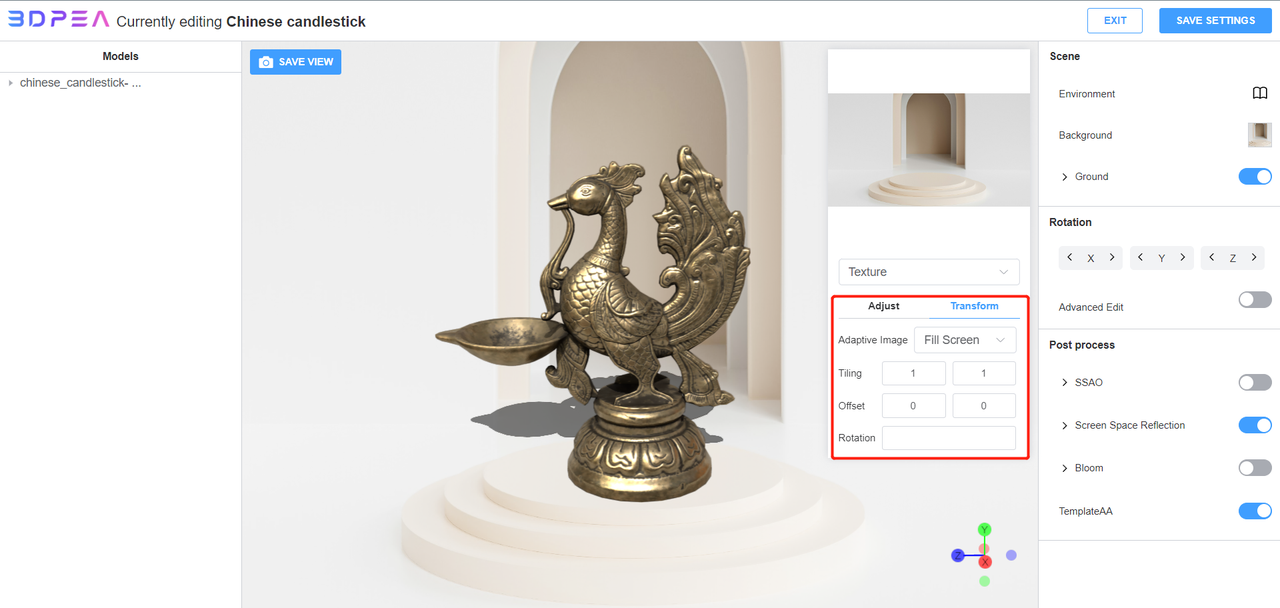The width and height of the screenshot is (1280, 608).
Task: Enable the Advanced Edit switch
Action: tap(1255, 299)
